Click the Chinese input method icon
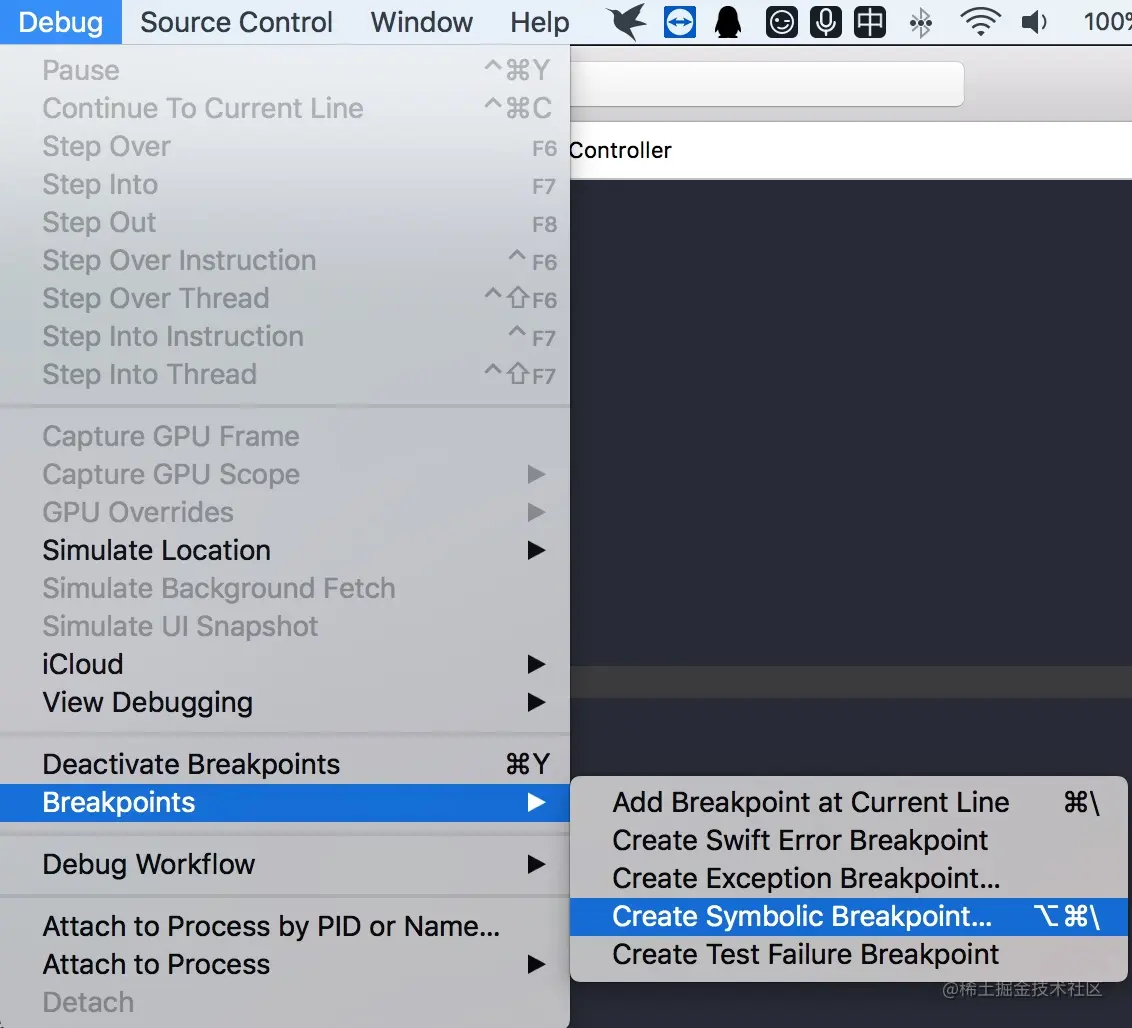Viewport: 1132px width, 1028px height. tap(869, 22)
